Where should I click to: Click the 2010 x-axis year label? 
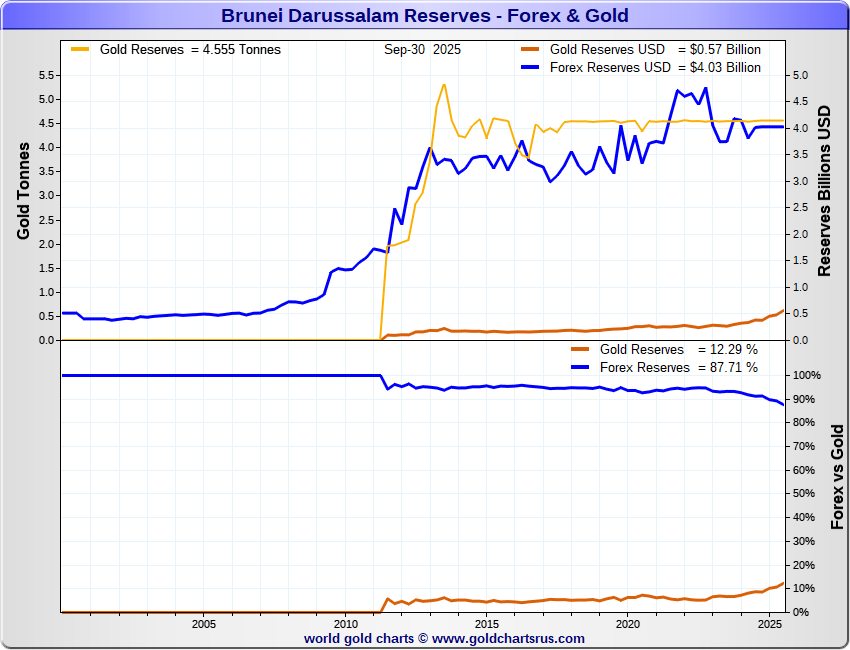click(345, 624)
